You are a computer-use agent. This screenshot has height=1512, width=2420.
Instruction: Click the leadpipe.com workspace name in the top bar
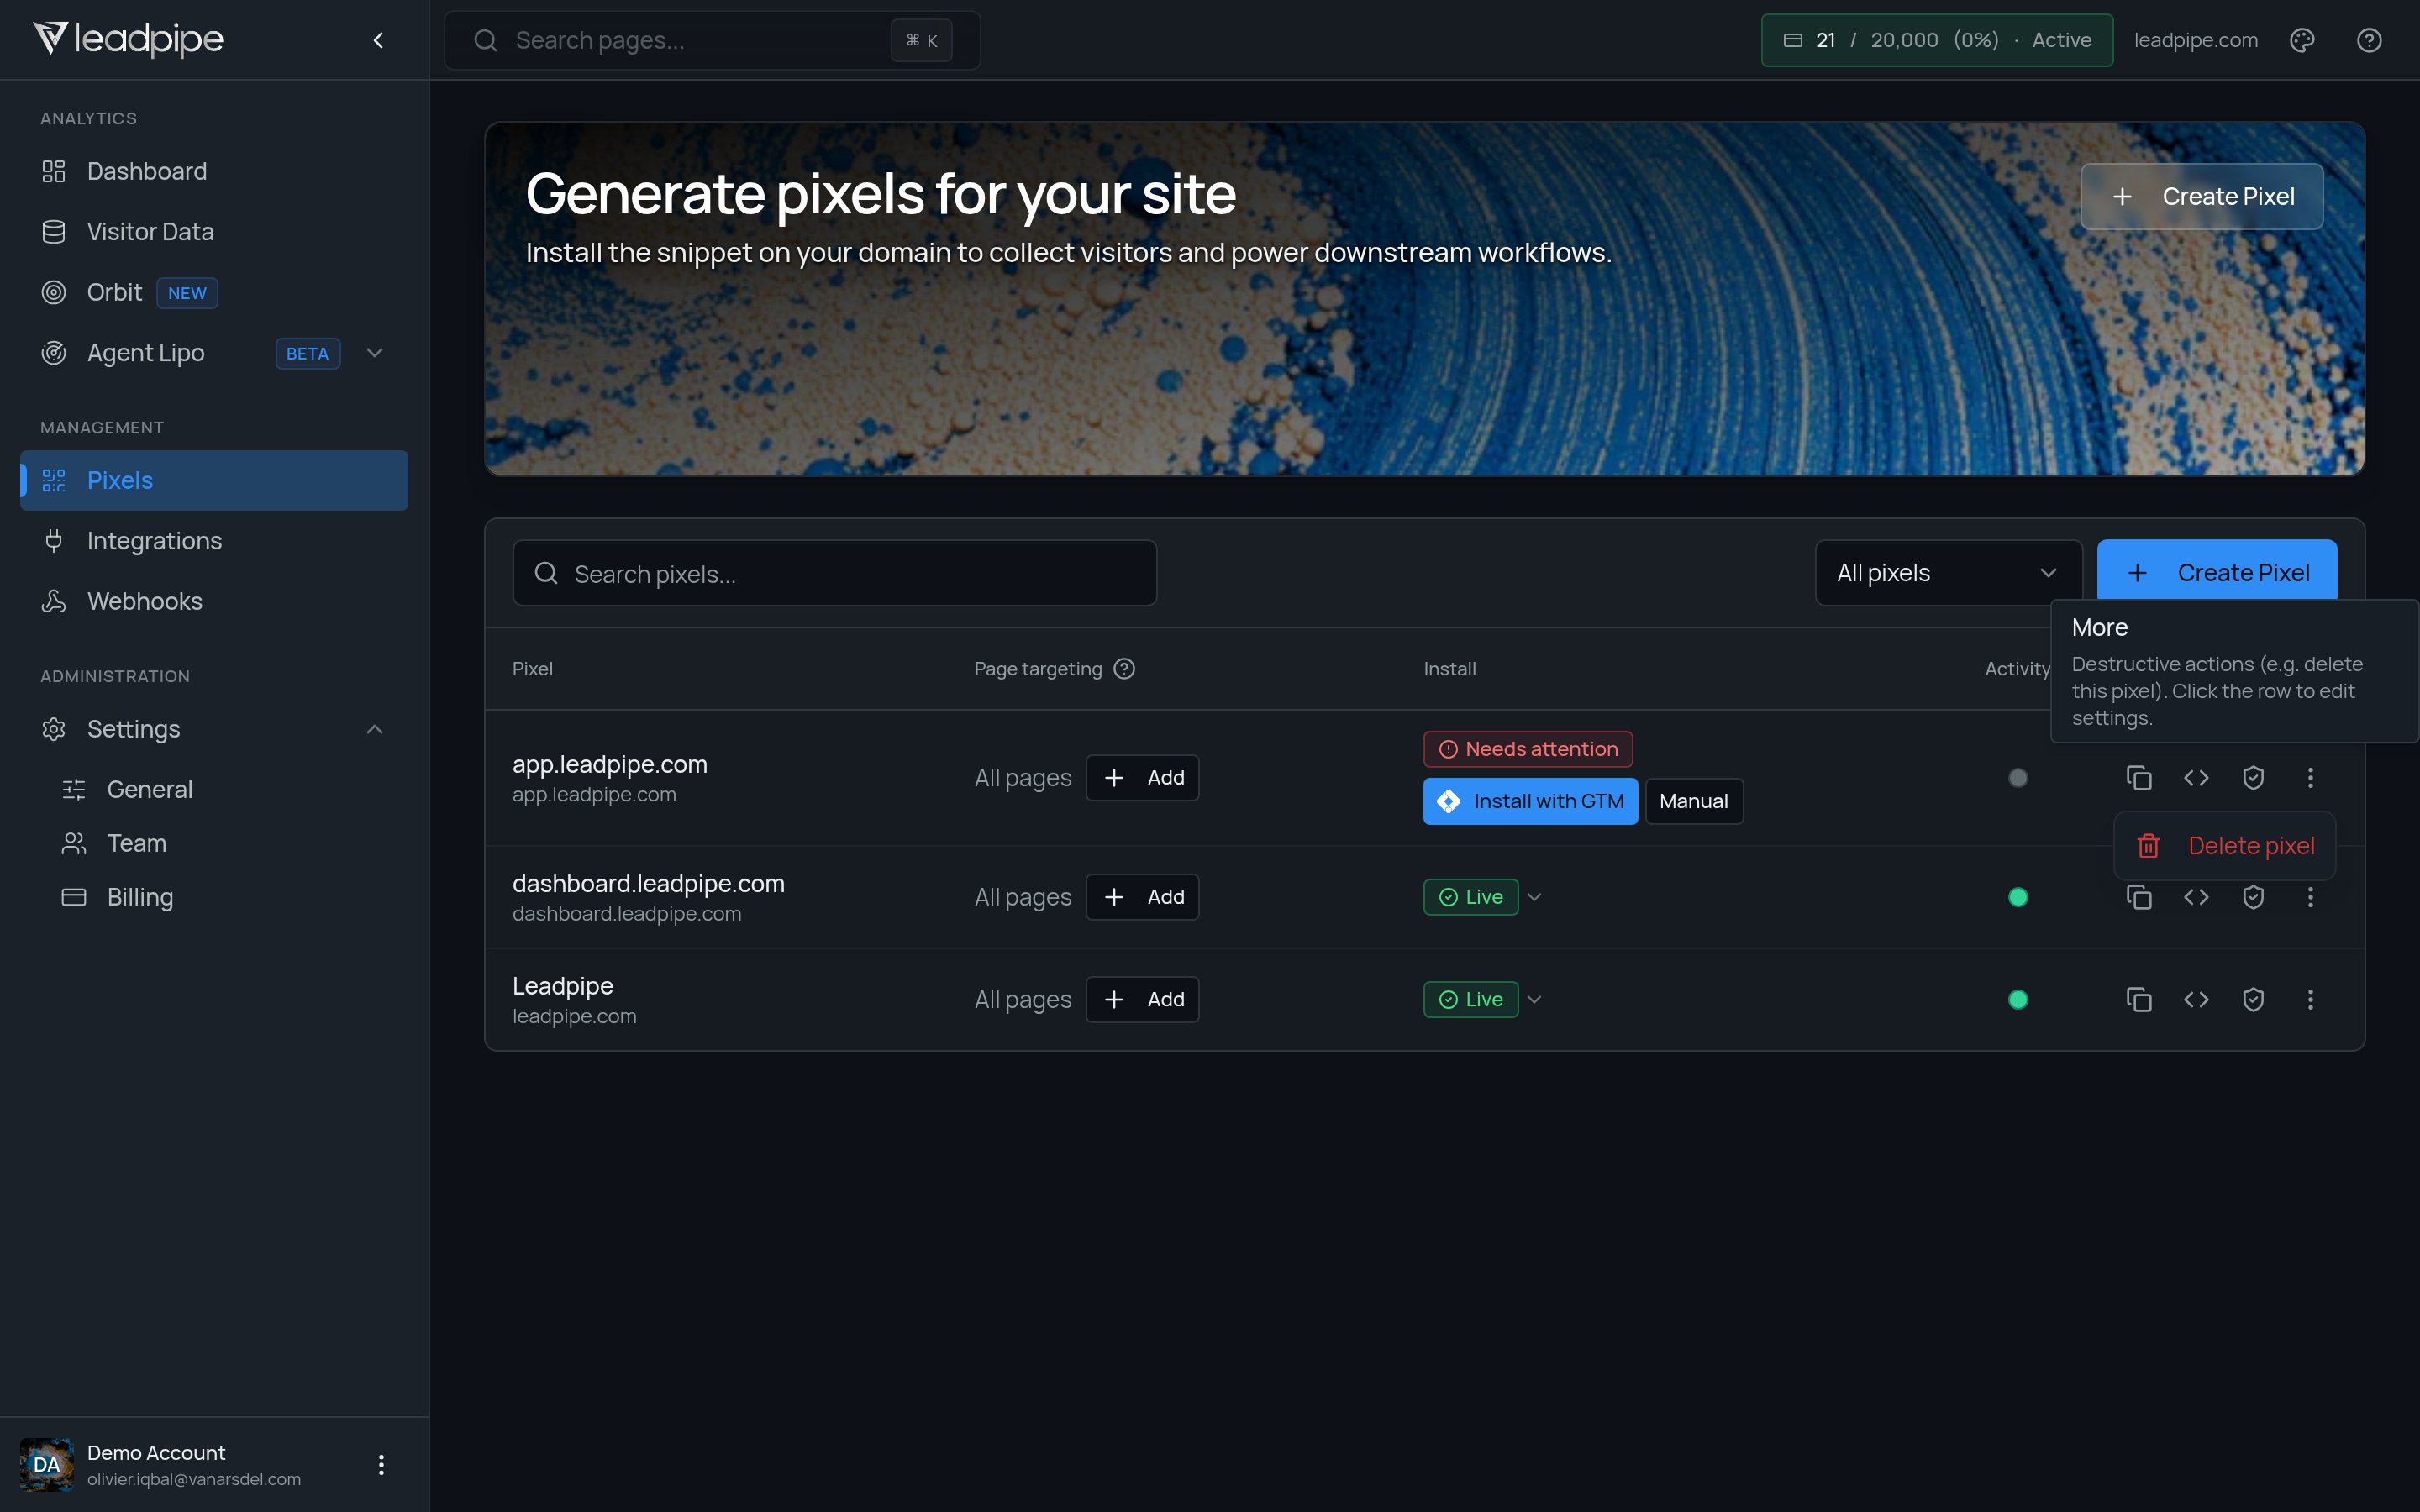[x=2196, y=40]
